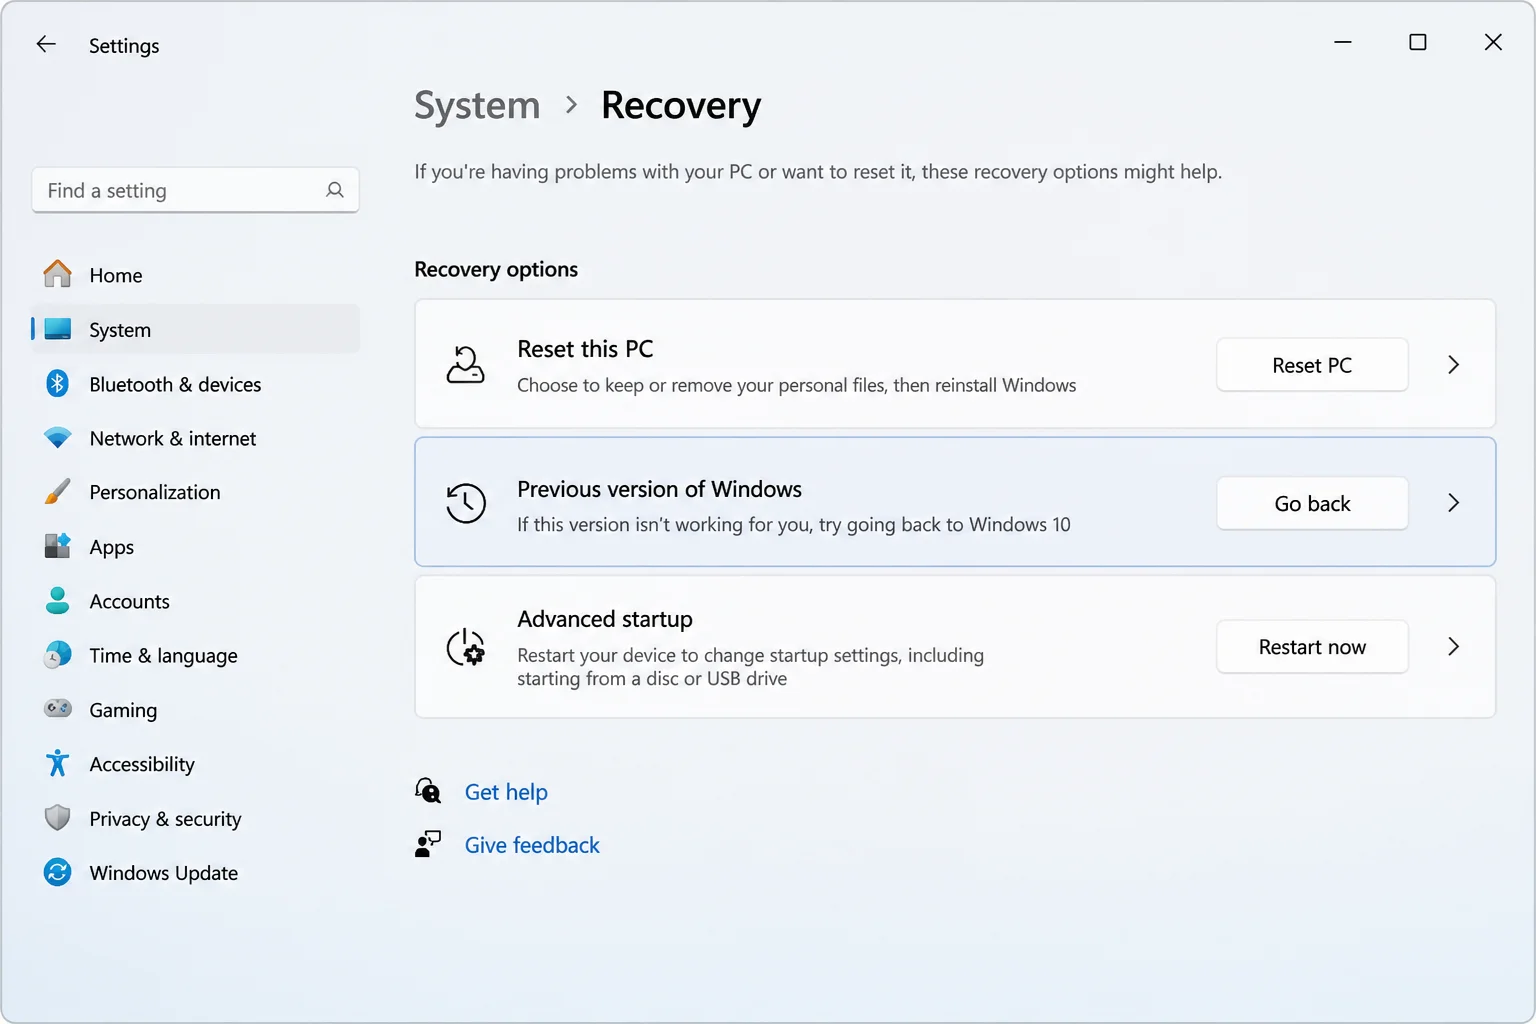The image size is (1536, 1024).
Task: Click the Bluetooth icon in sidebar
Action: pyautogui.click(x=58, y=383)
